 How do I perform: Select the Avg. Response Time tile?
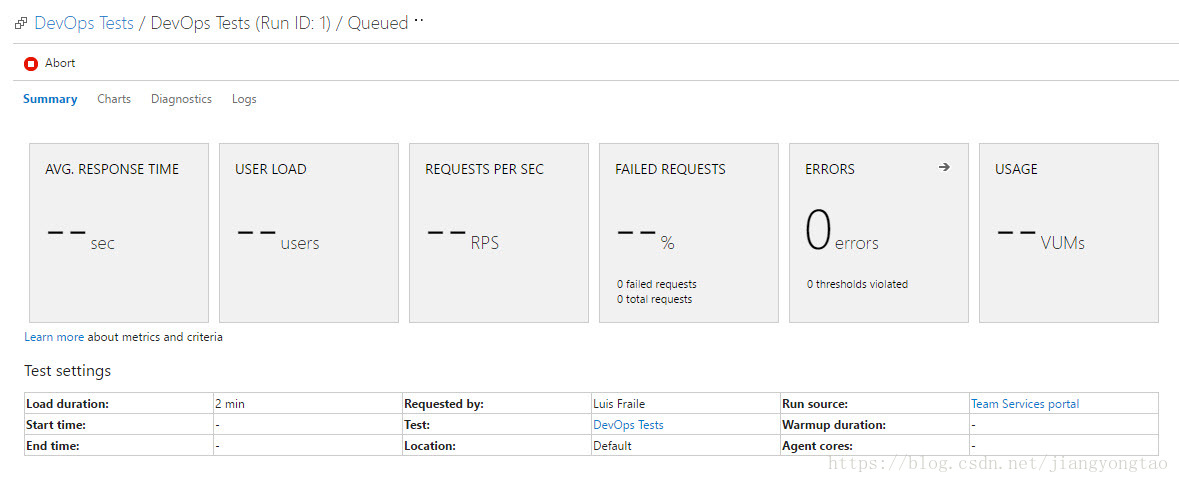[119, 233]
